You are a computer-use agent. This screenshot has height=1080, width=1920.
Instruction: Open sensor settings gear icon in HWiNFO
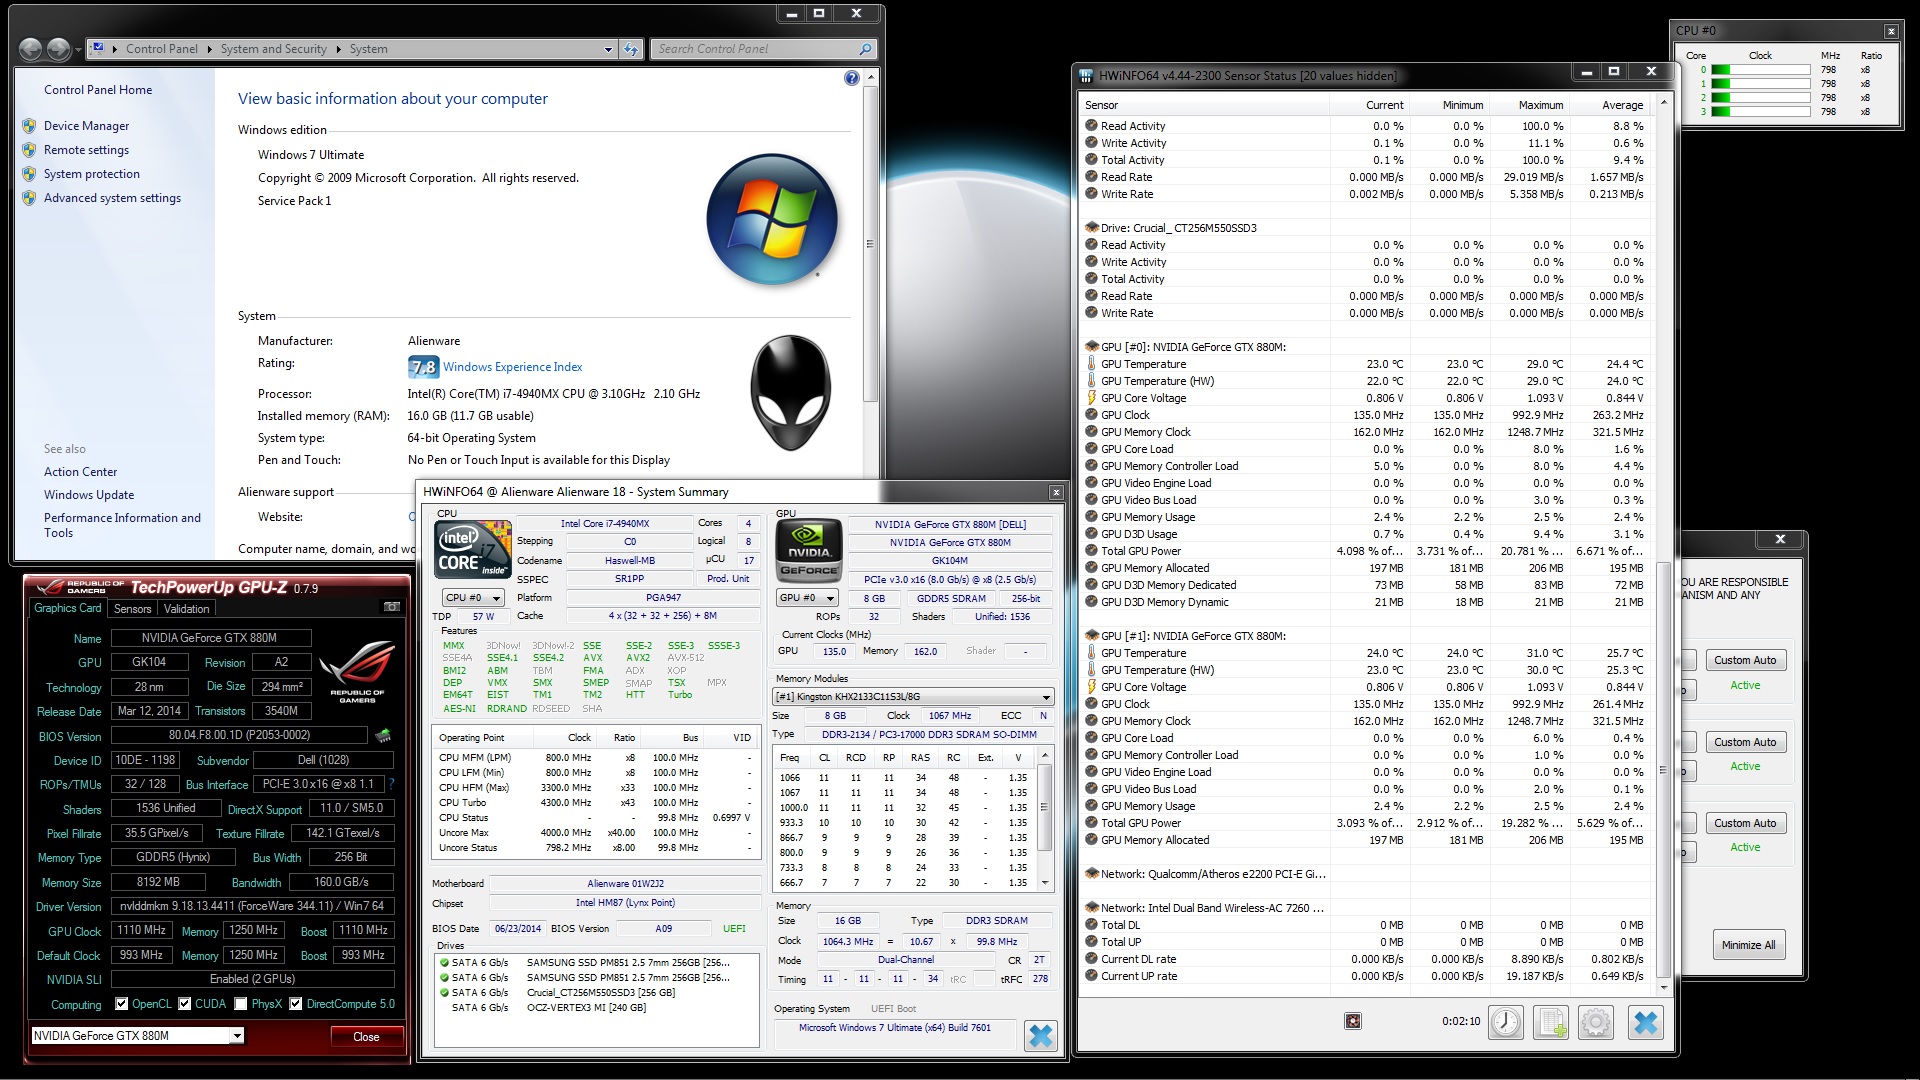click(x=1596, y=1022)
